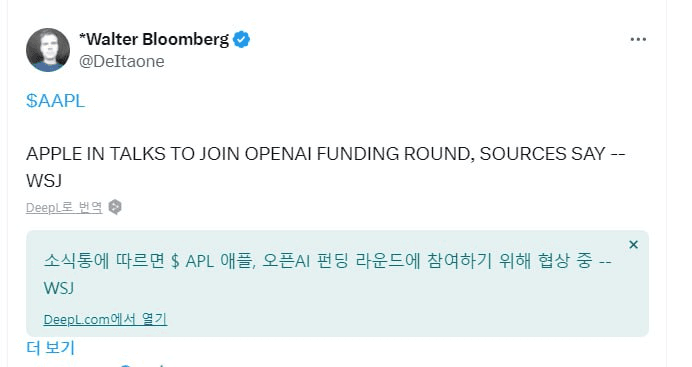This screenshot has width=692, height=367.
Task: Open the 'DeepL.com에서 열기' link
Action: pos(105,319)
